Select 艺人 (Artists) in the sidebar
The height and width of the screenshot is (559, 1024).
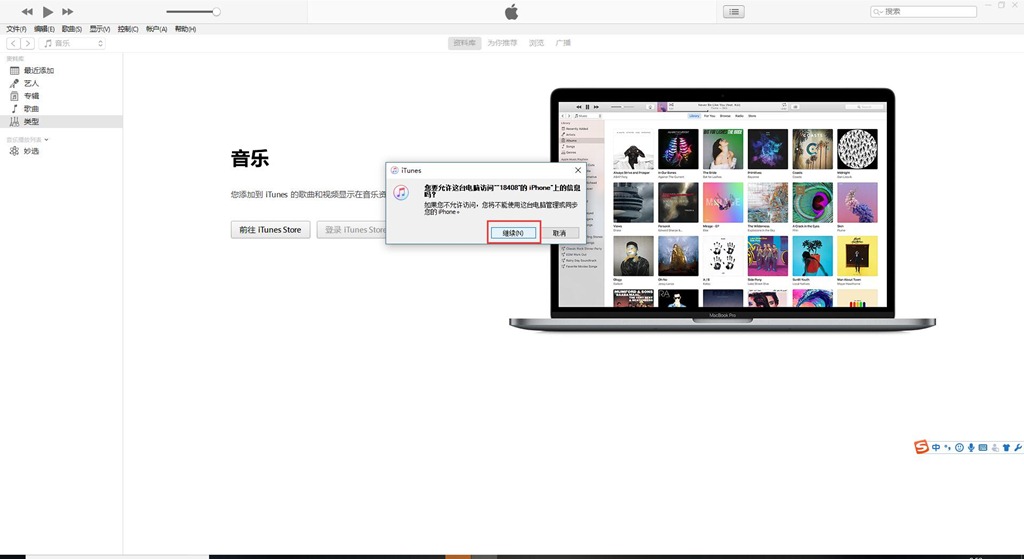(x=31, y=84)
